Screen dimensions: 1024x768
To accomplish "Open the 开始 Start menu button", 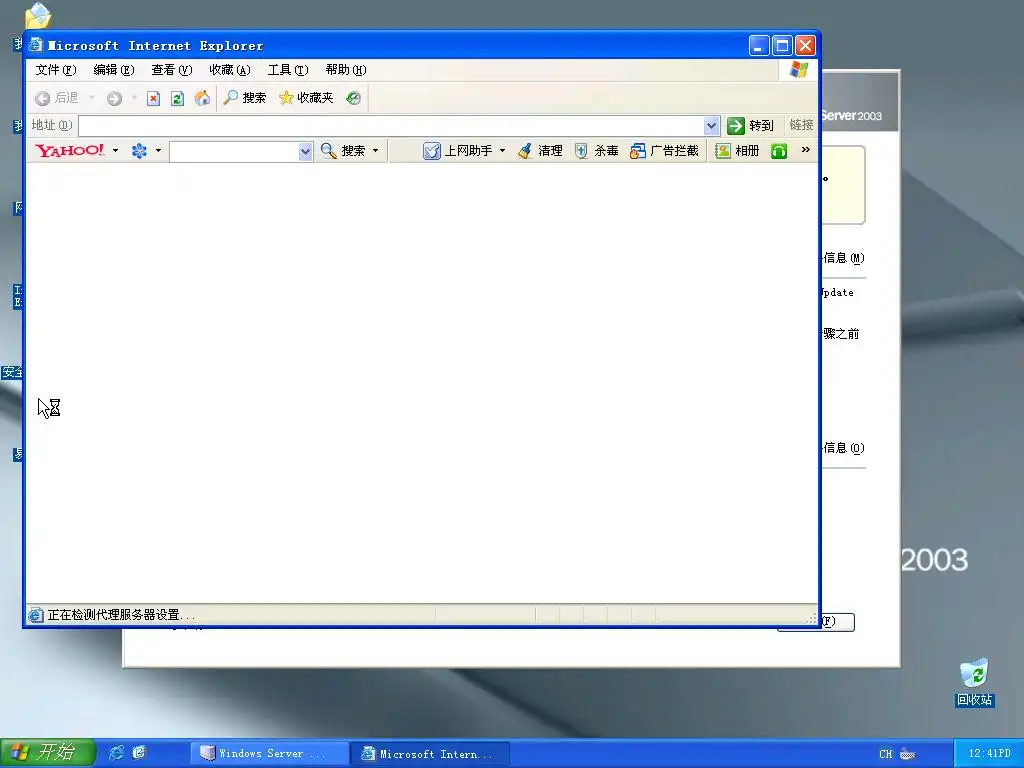I will [x=47, y=752].
